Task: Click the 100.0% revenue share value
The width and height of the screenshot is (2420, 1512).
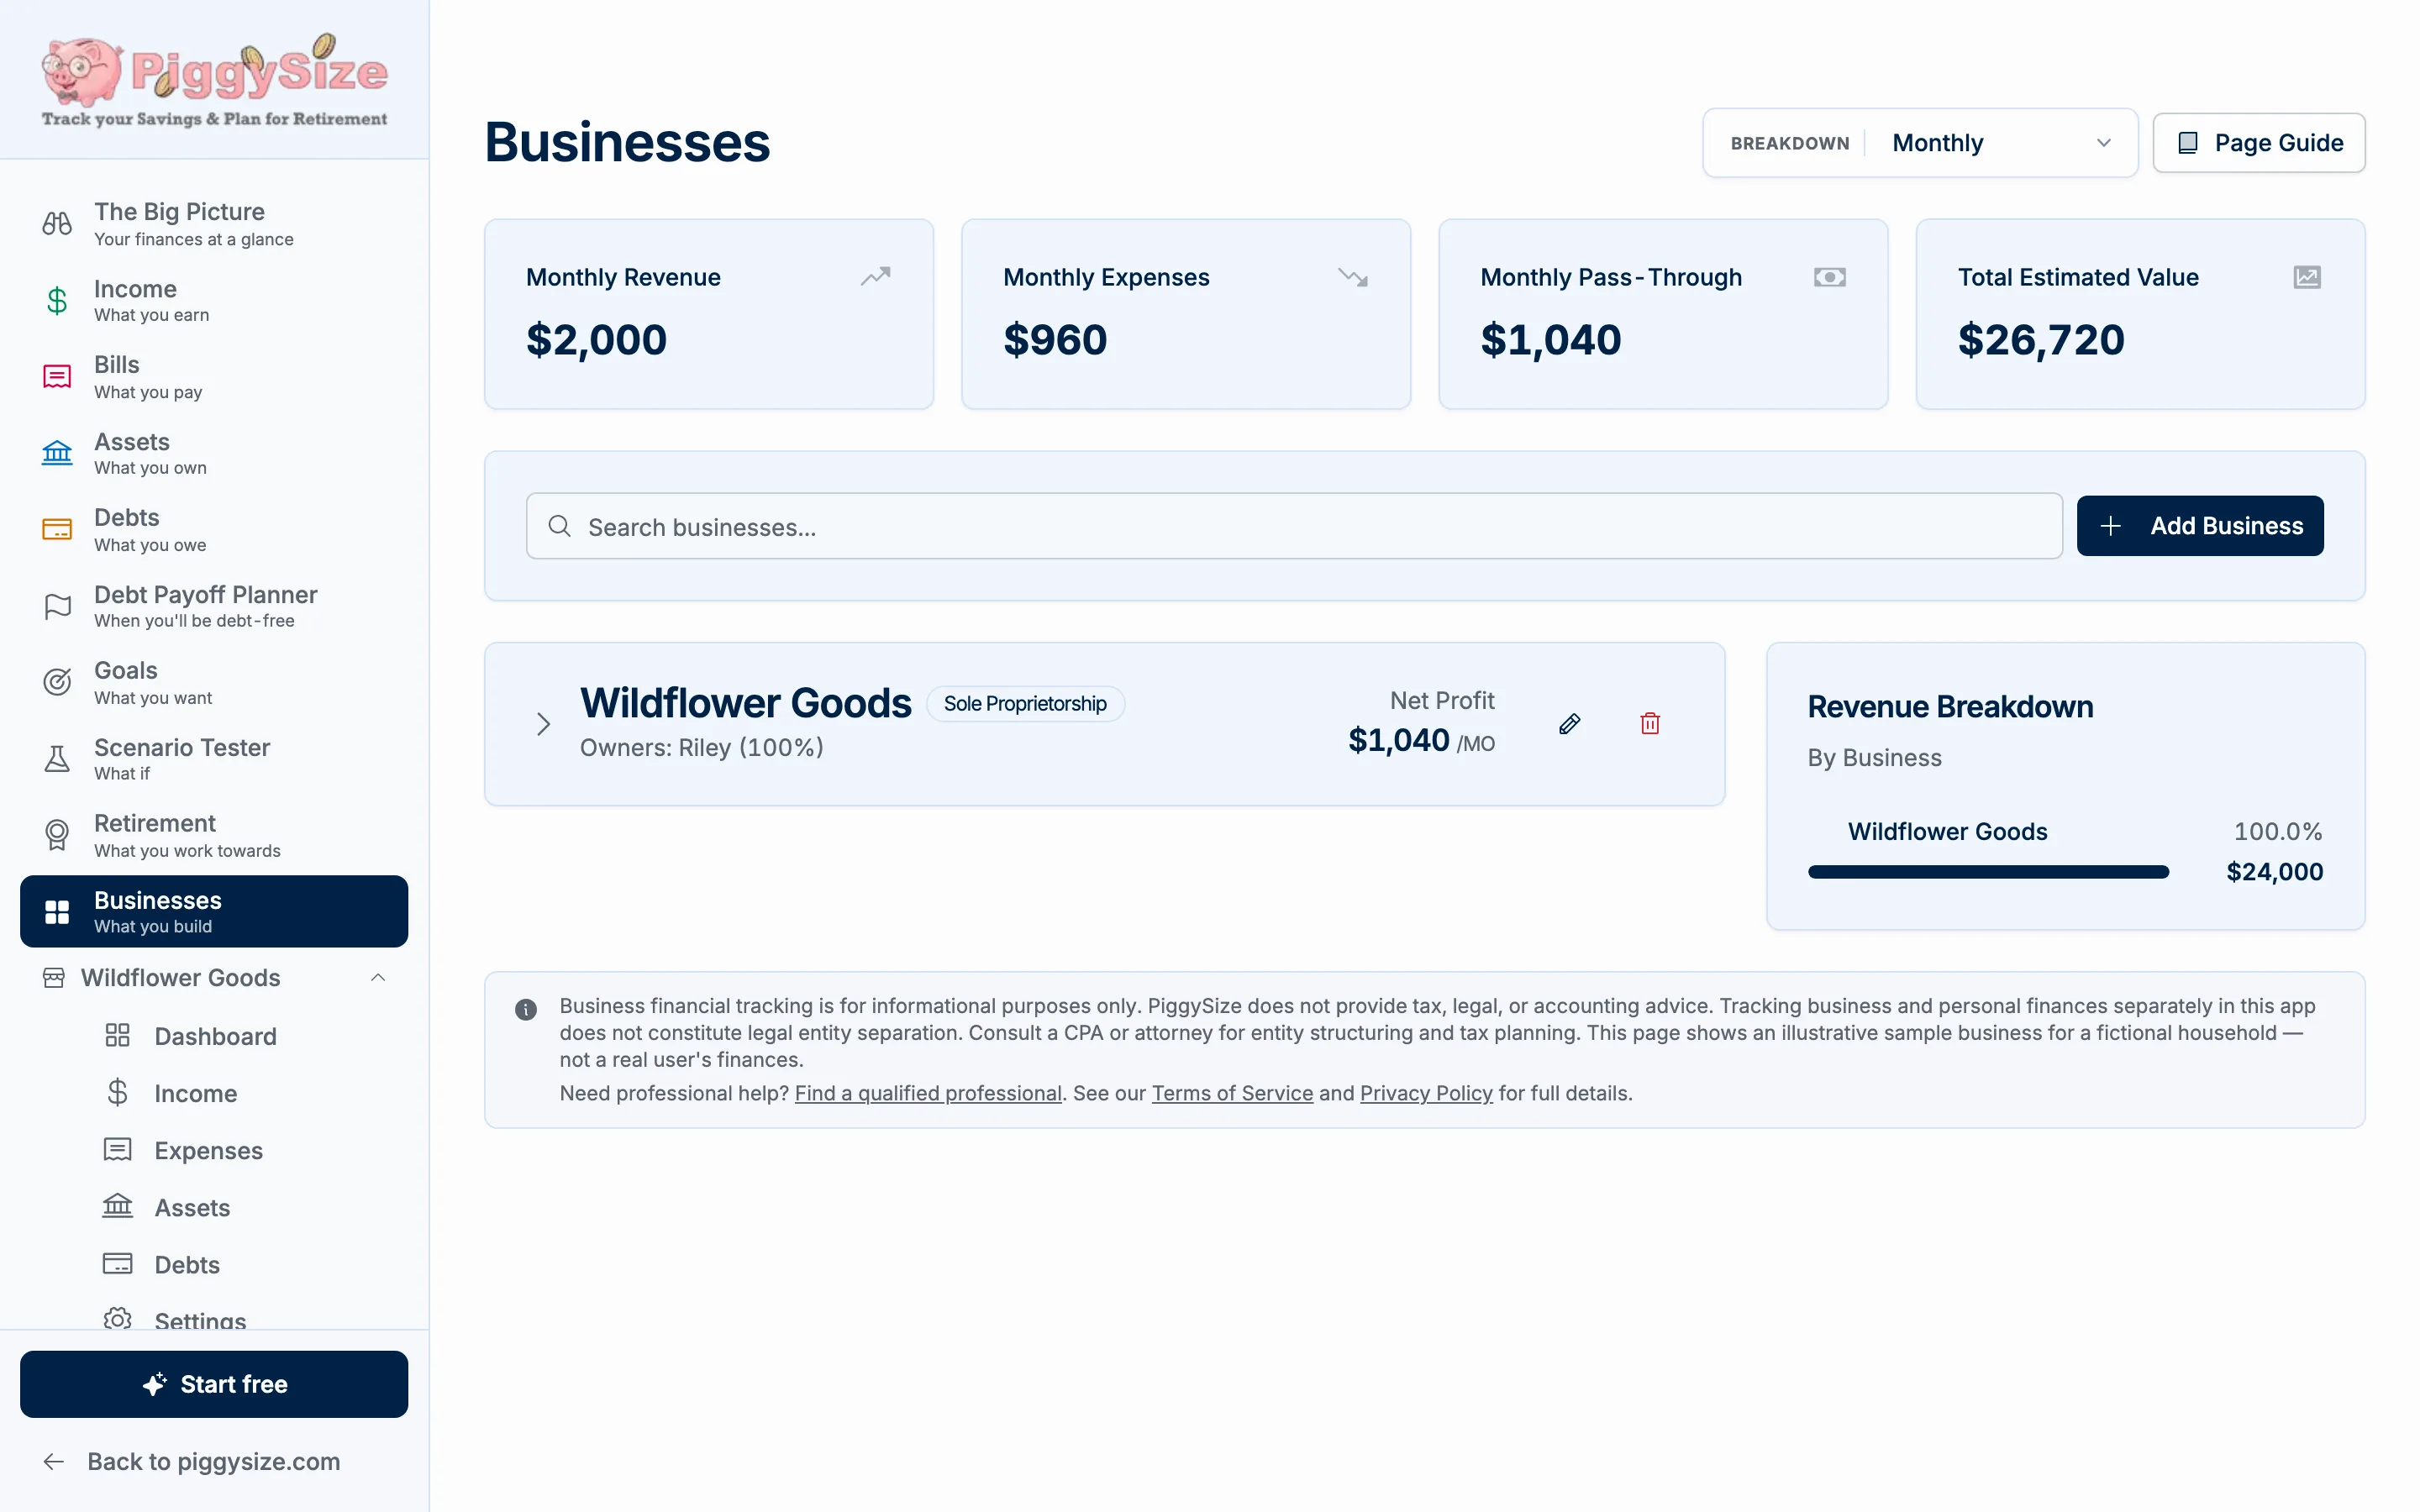Action: (x=2277, y=831)
